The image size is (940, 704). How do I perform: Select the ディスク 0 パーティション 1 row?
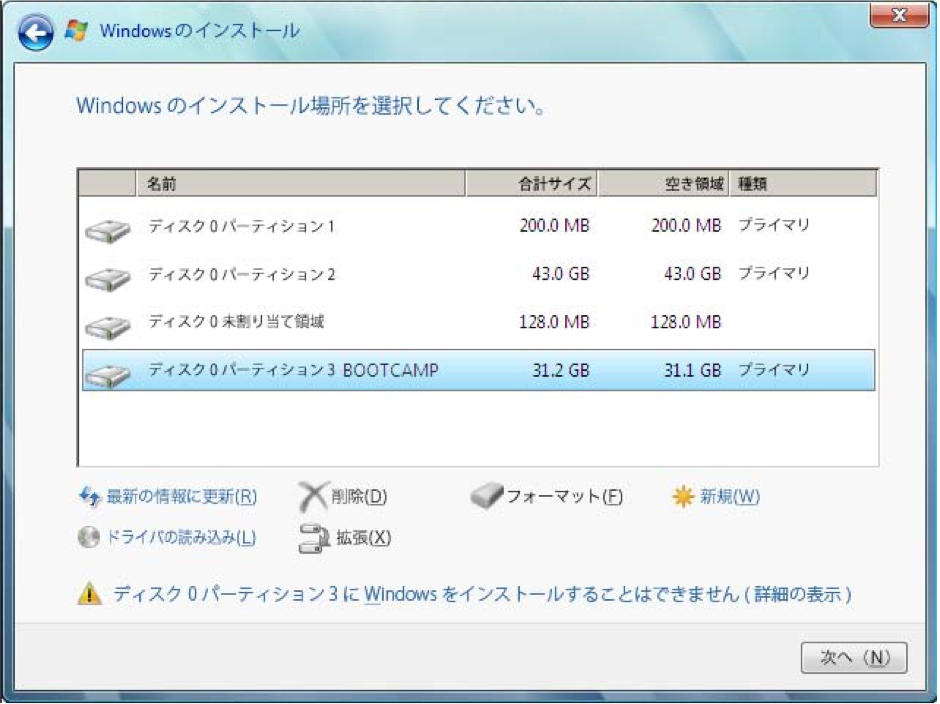coord(478,227)
